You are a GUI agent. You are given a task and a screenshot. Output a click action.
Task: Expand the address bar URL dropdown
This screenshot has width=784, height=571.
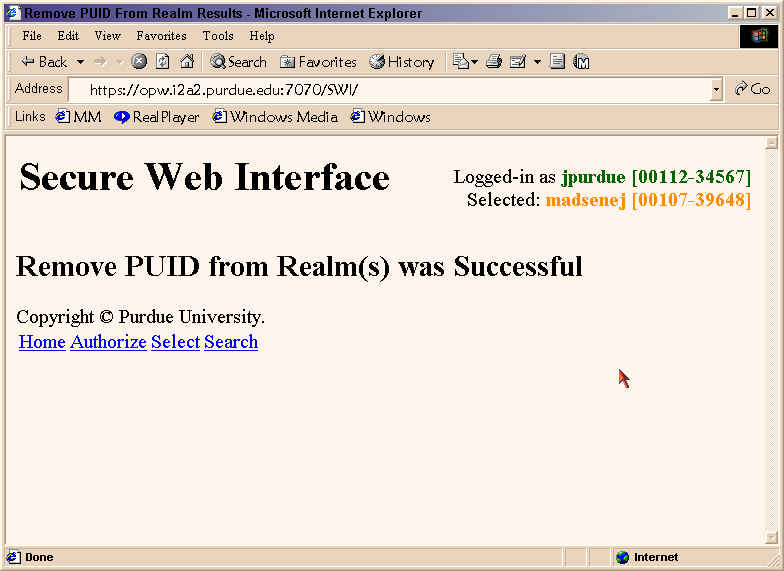(716, 89)
